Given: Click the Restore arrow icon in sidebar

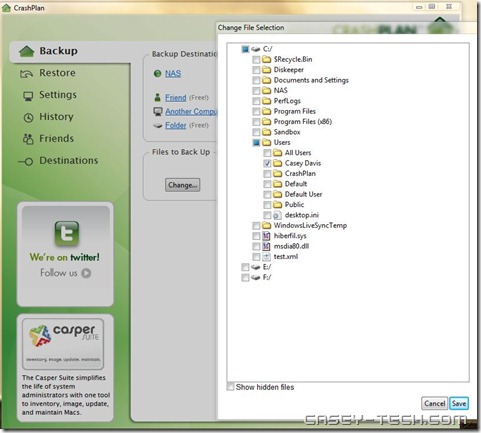Looking at the screenshot, I should click(26, 74).
